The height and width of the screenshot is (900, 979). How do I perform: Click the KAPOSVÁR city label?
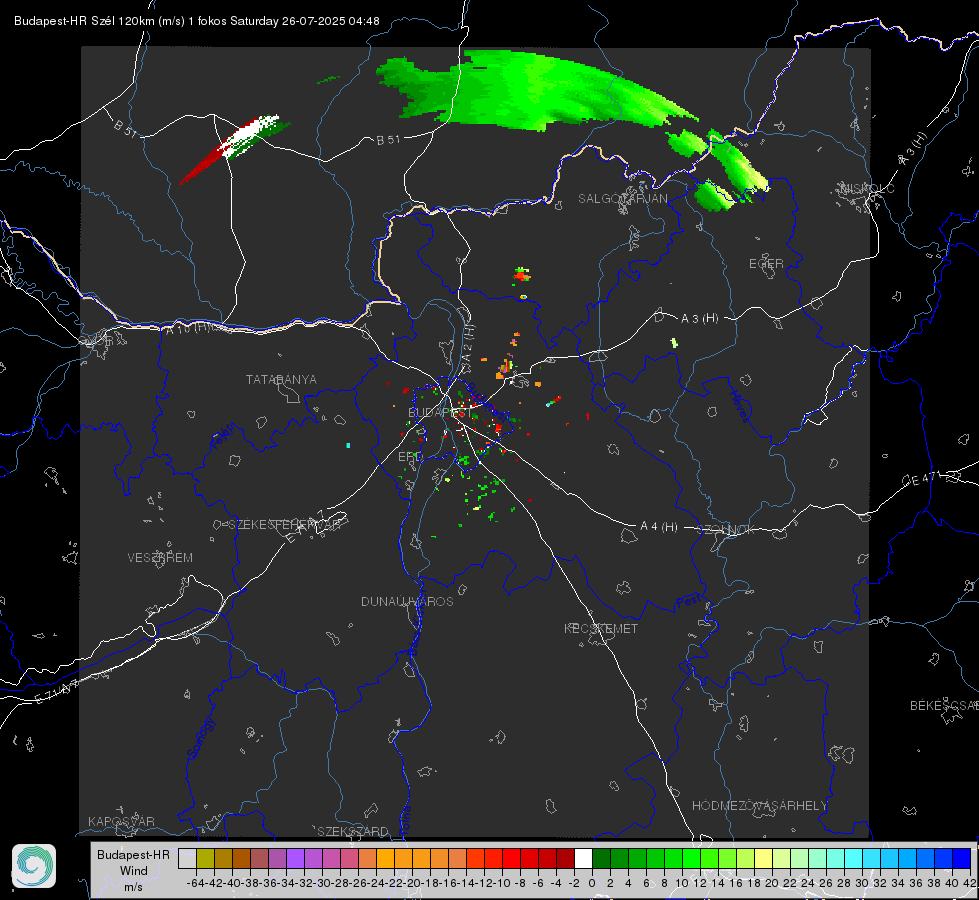pos(121,822)
